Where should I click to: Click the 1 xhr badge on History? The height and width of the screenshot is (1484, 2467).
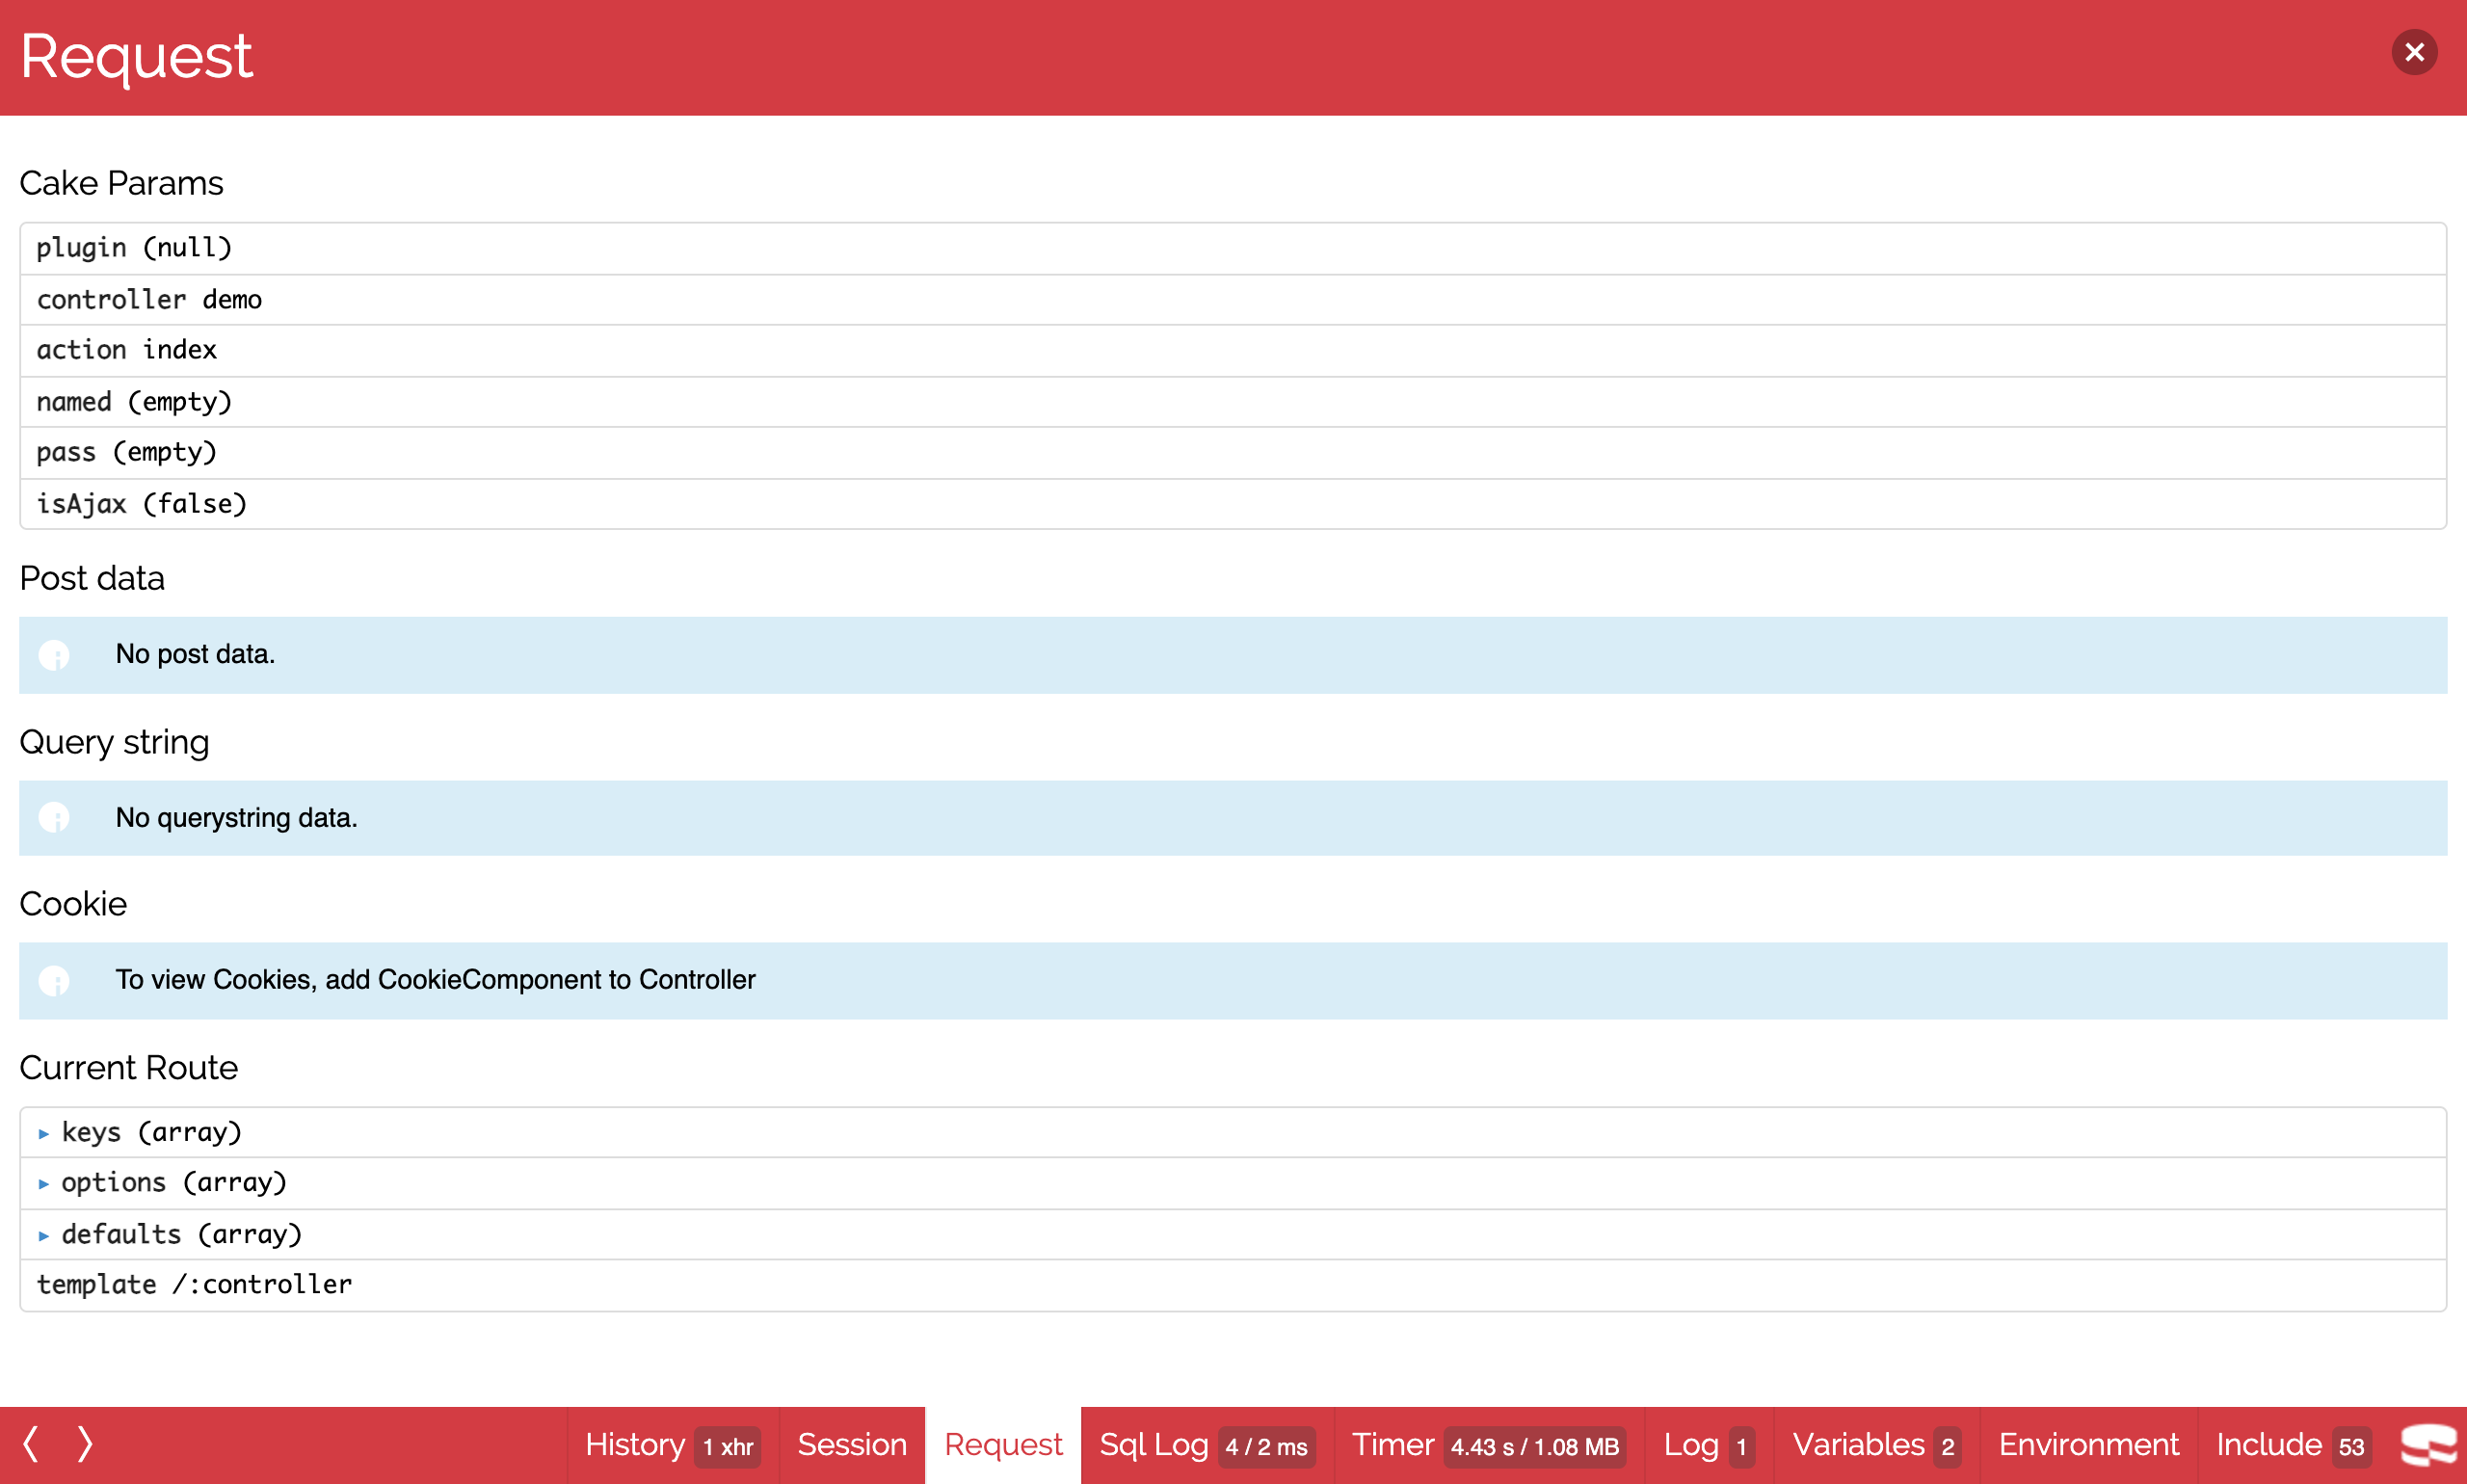[x=728, y=1447]
